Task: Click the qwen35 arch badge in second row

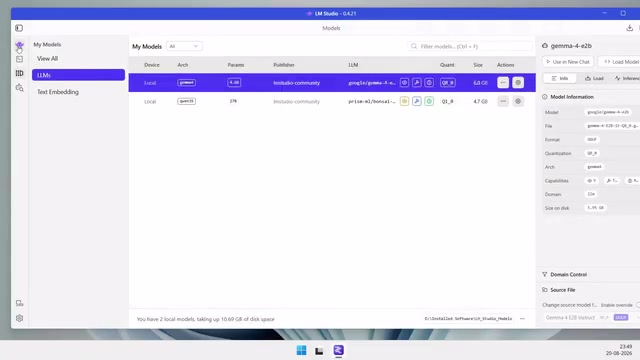Action: [x=187, y=101]
